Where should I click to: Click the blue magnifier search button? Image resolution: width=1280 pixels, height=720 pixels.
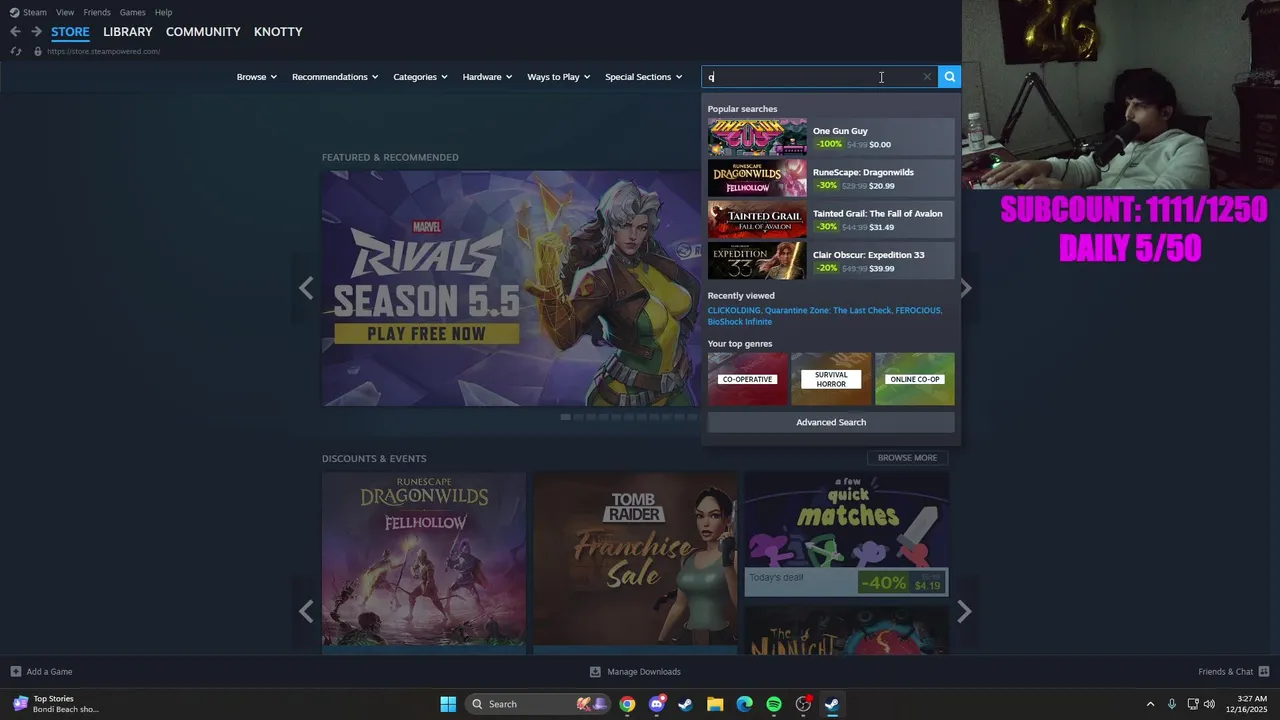tap(949, 77)
